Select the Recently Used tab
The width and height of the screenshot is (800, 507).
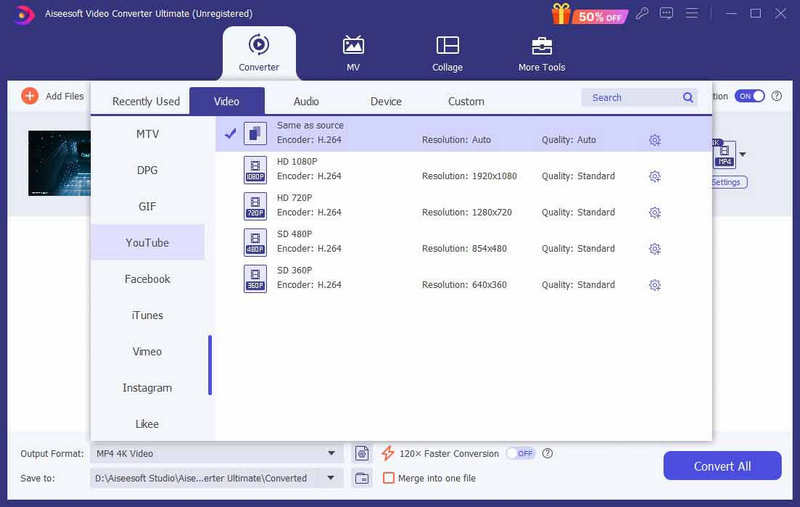point(146,102)
